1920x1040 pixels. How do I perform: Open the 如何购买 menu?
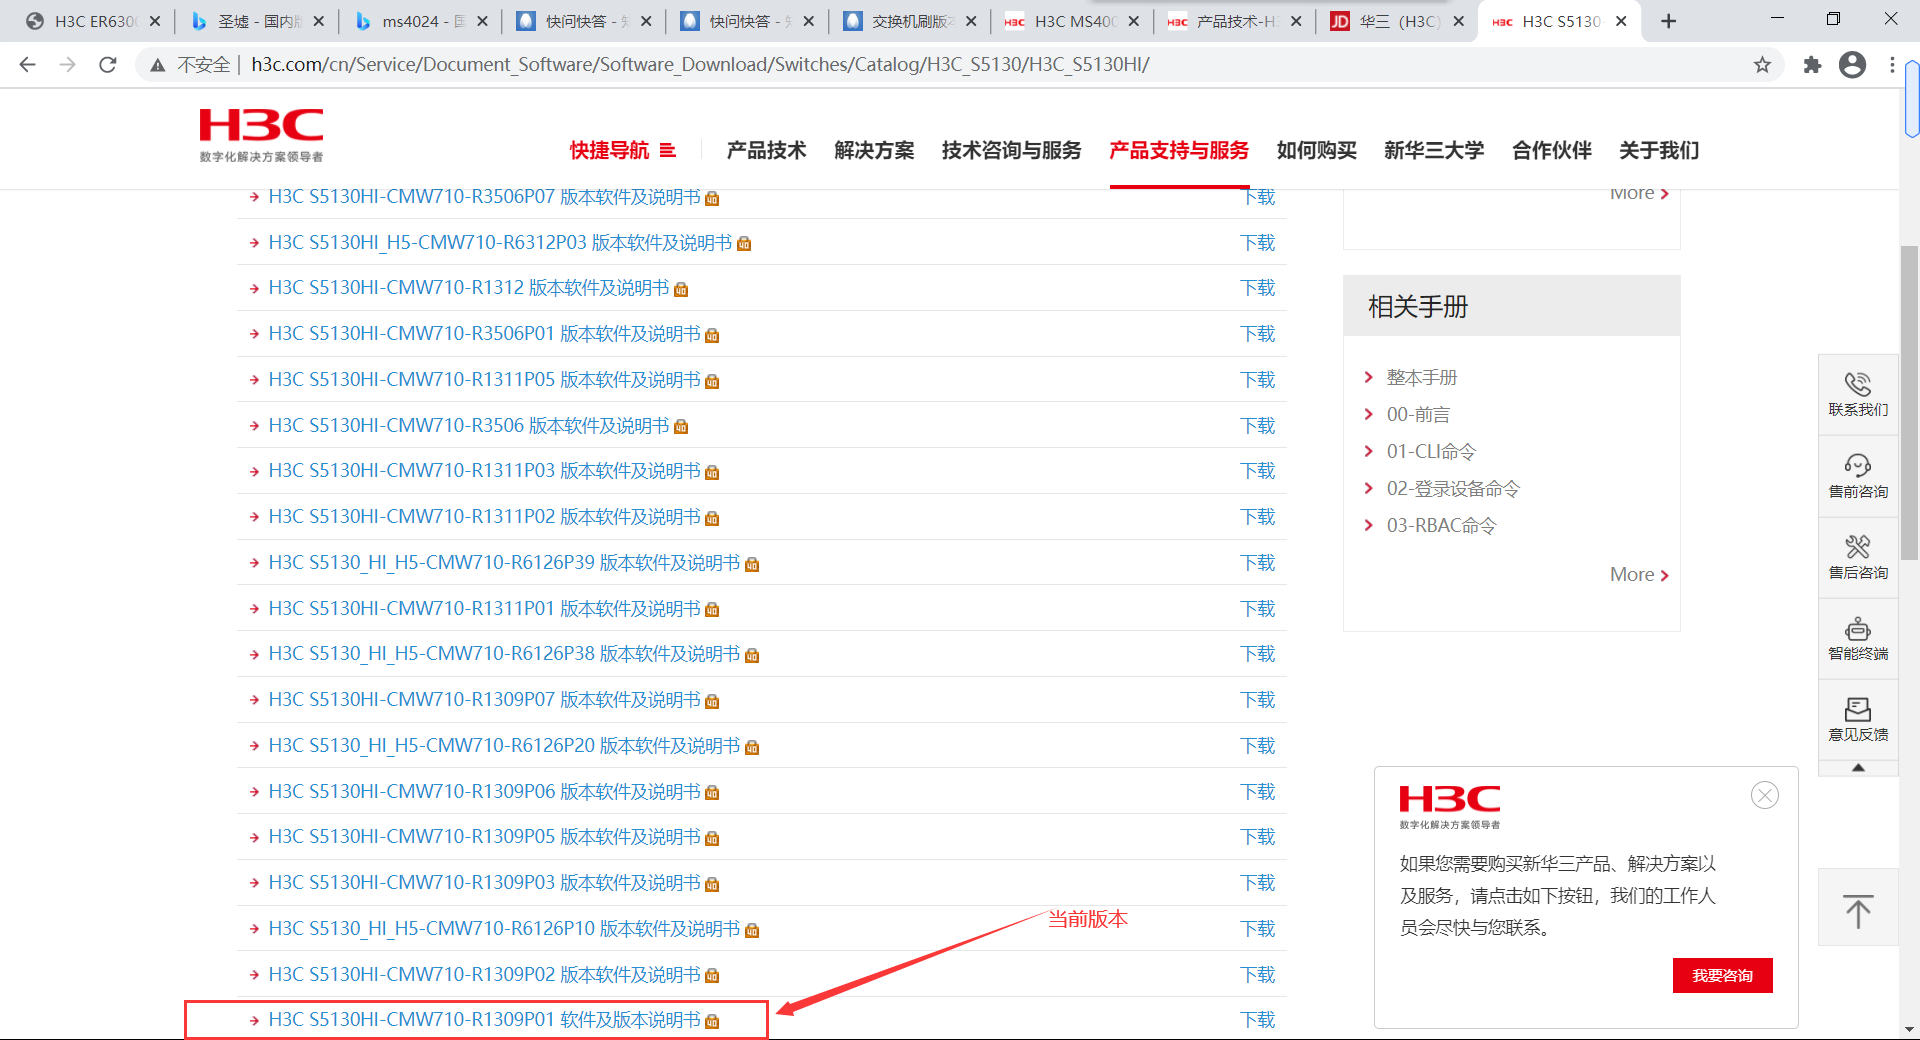(x=1317, y=150)
